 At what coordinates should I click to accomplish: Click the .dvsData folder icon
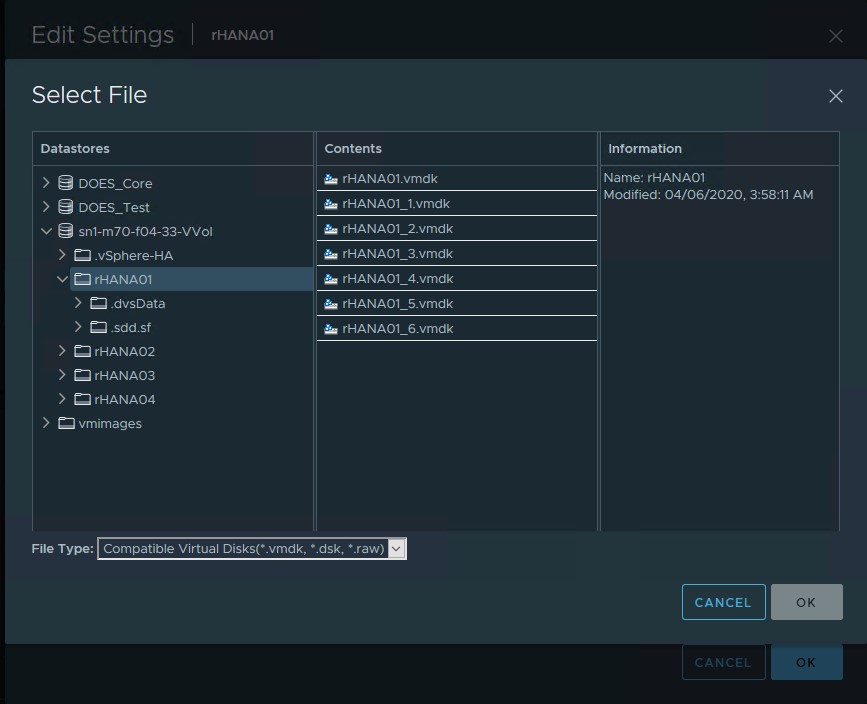coord(98,303)
